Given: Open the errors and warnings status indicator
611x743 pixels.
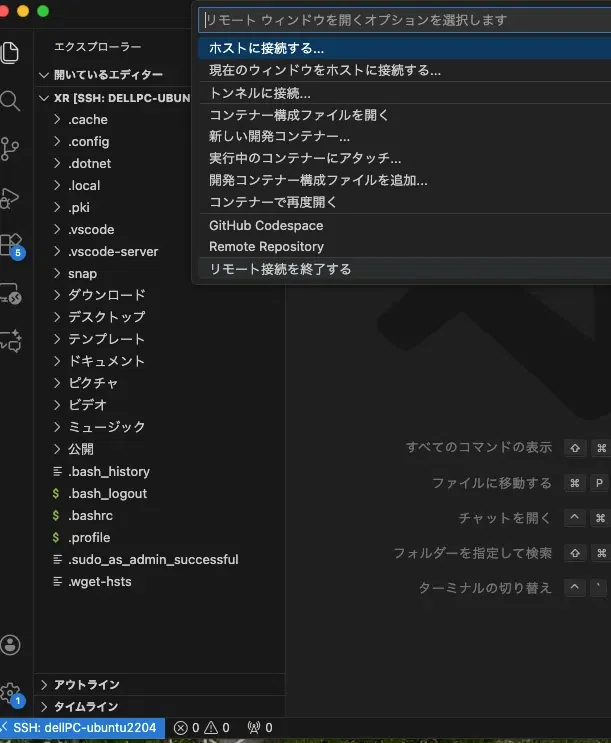Looking at the screenshot, I should (201, 727).
